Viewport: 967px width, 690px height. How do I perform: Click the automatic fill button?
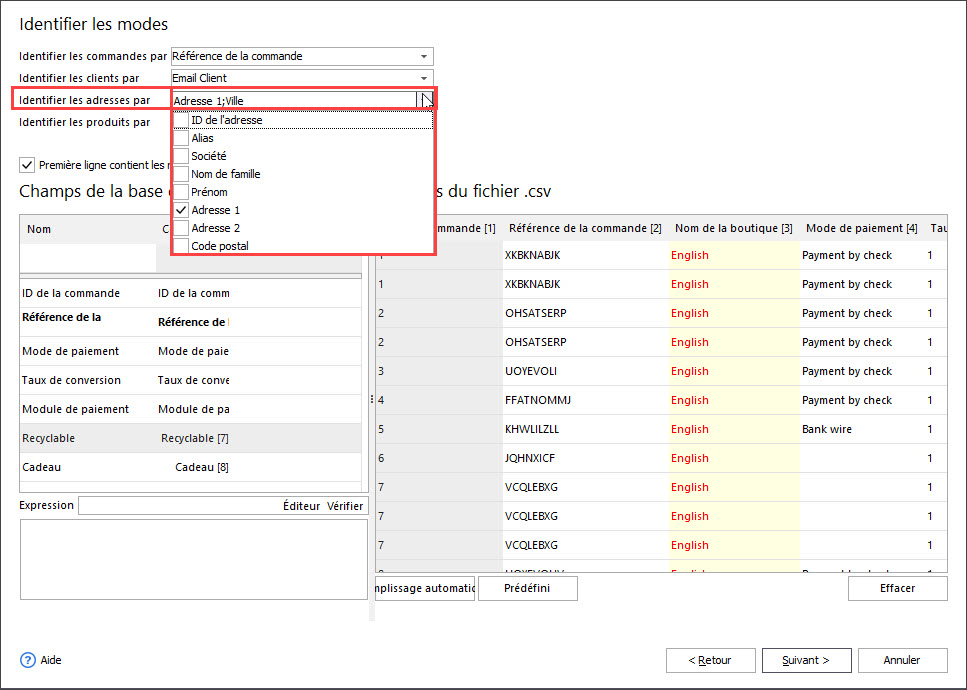click(x=425, y=588)
